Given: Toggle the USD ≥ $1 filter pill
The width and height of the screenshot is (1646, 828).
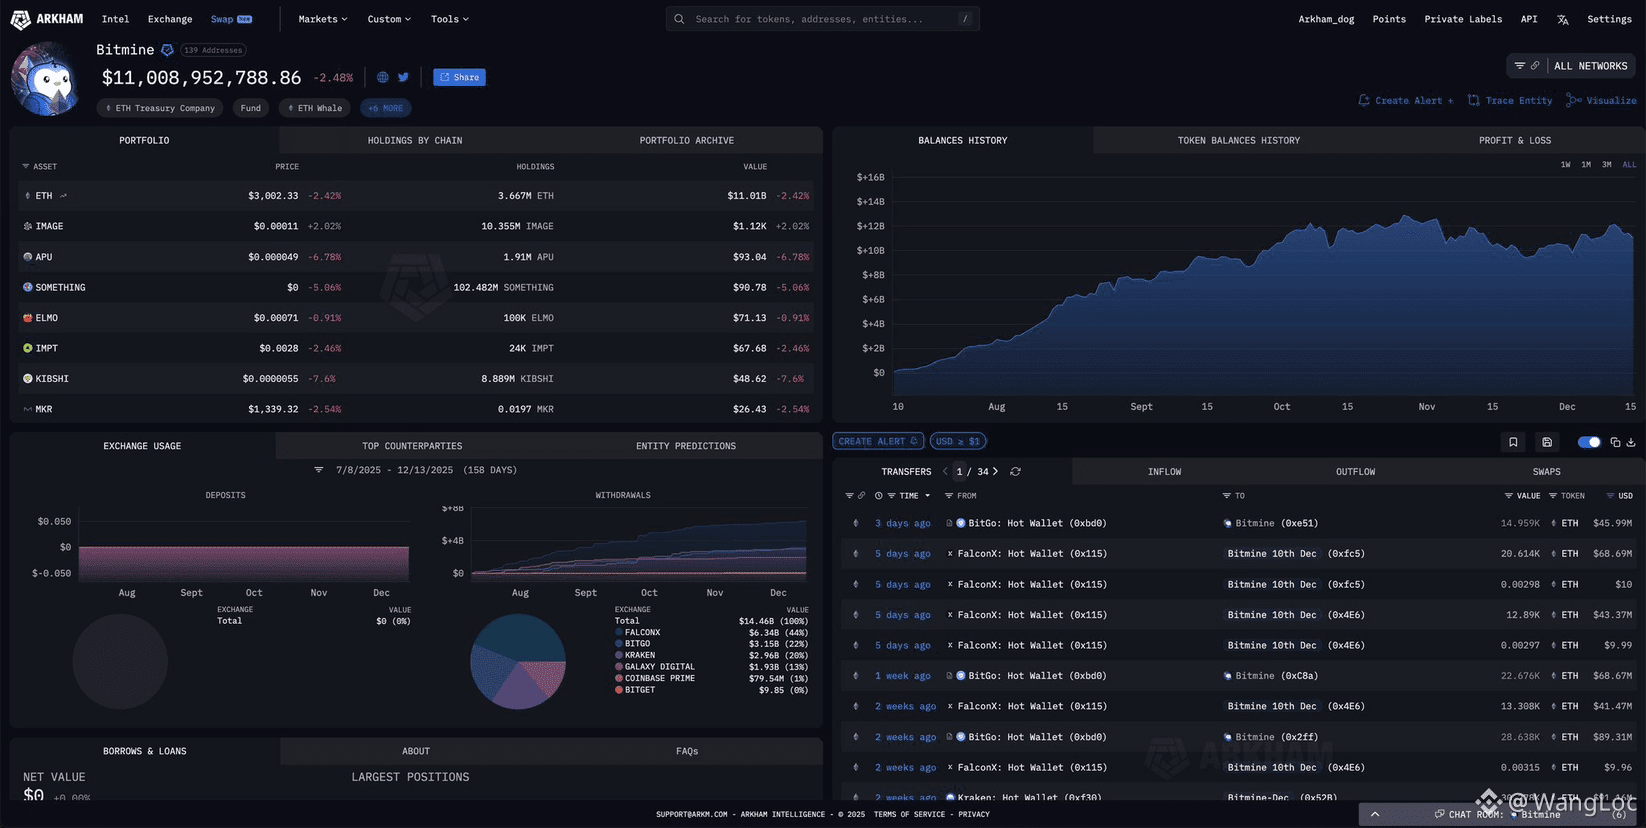Looking at the screenshot, I should (x=958, y=441).
